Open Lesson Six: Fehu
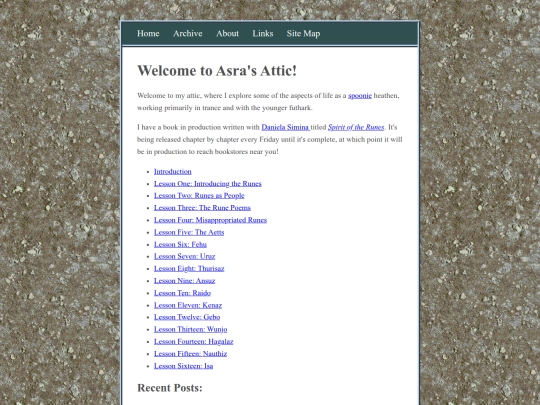Screen dimensions: 540x405 pyautogui.click(x=180, y=245)
